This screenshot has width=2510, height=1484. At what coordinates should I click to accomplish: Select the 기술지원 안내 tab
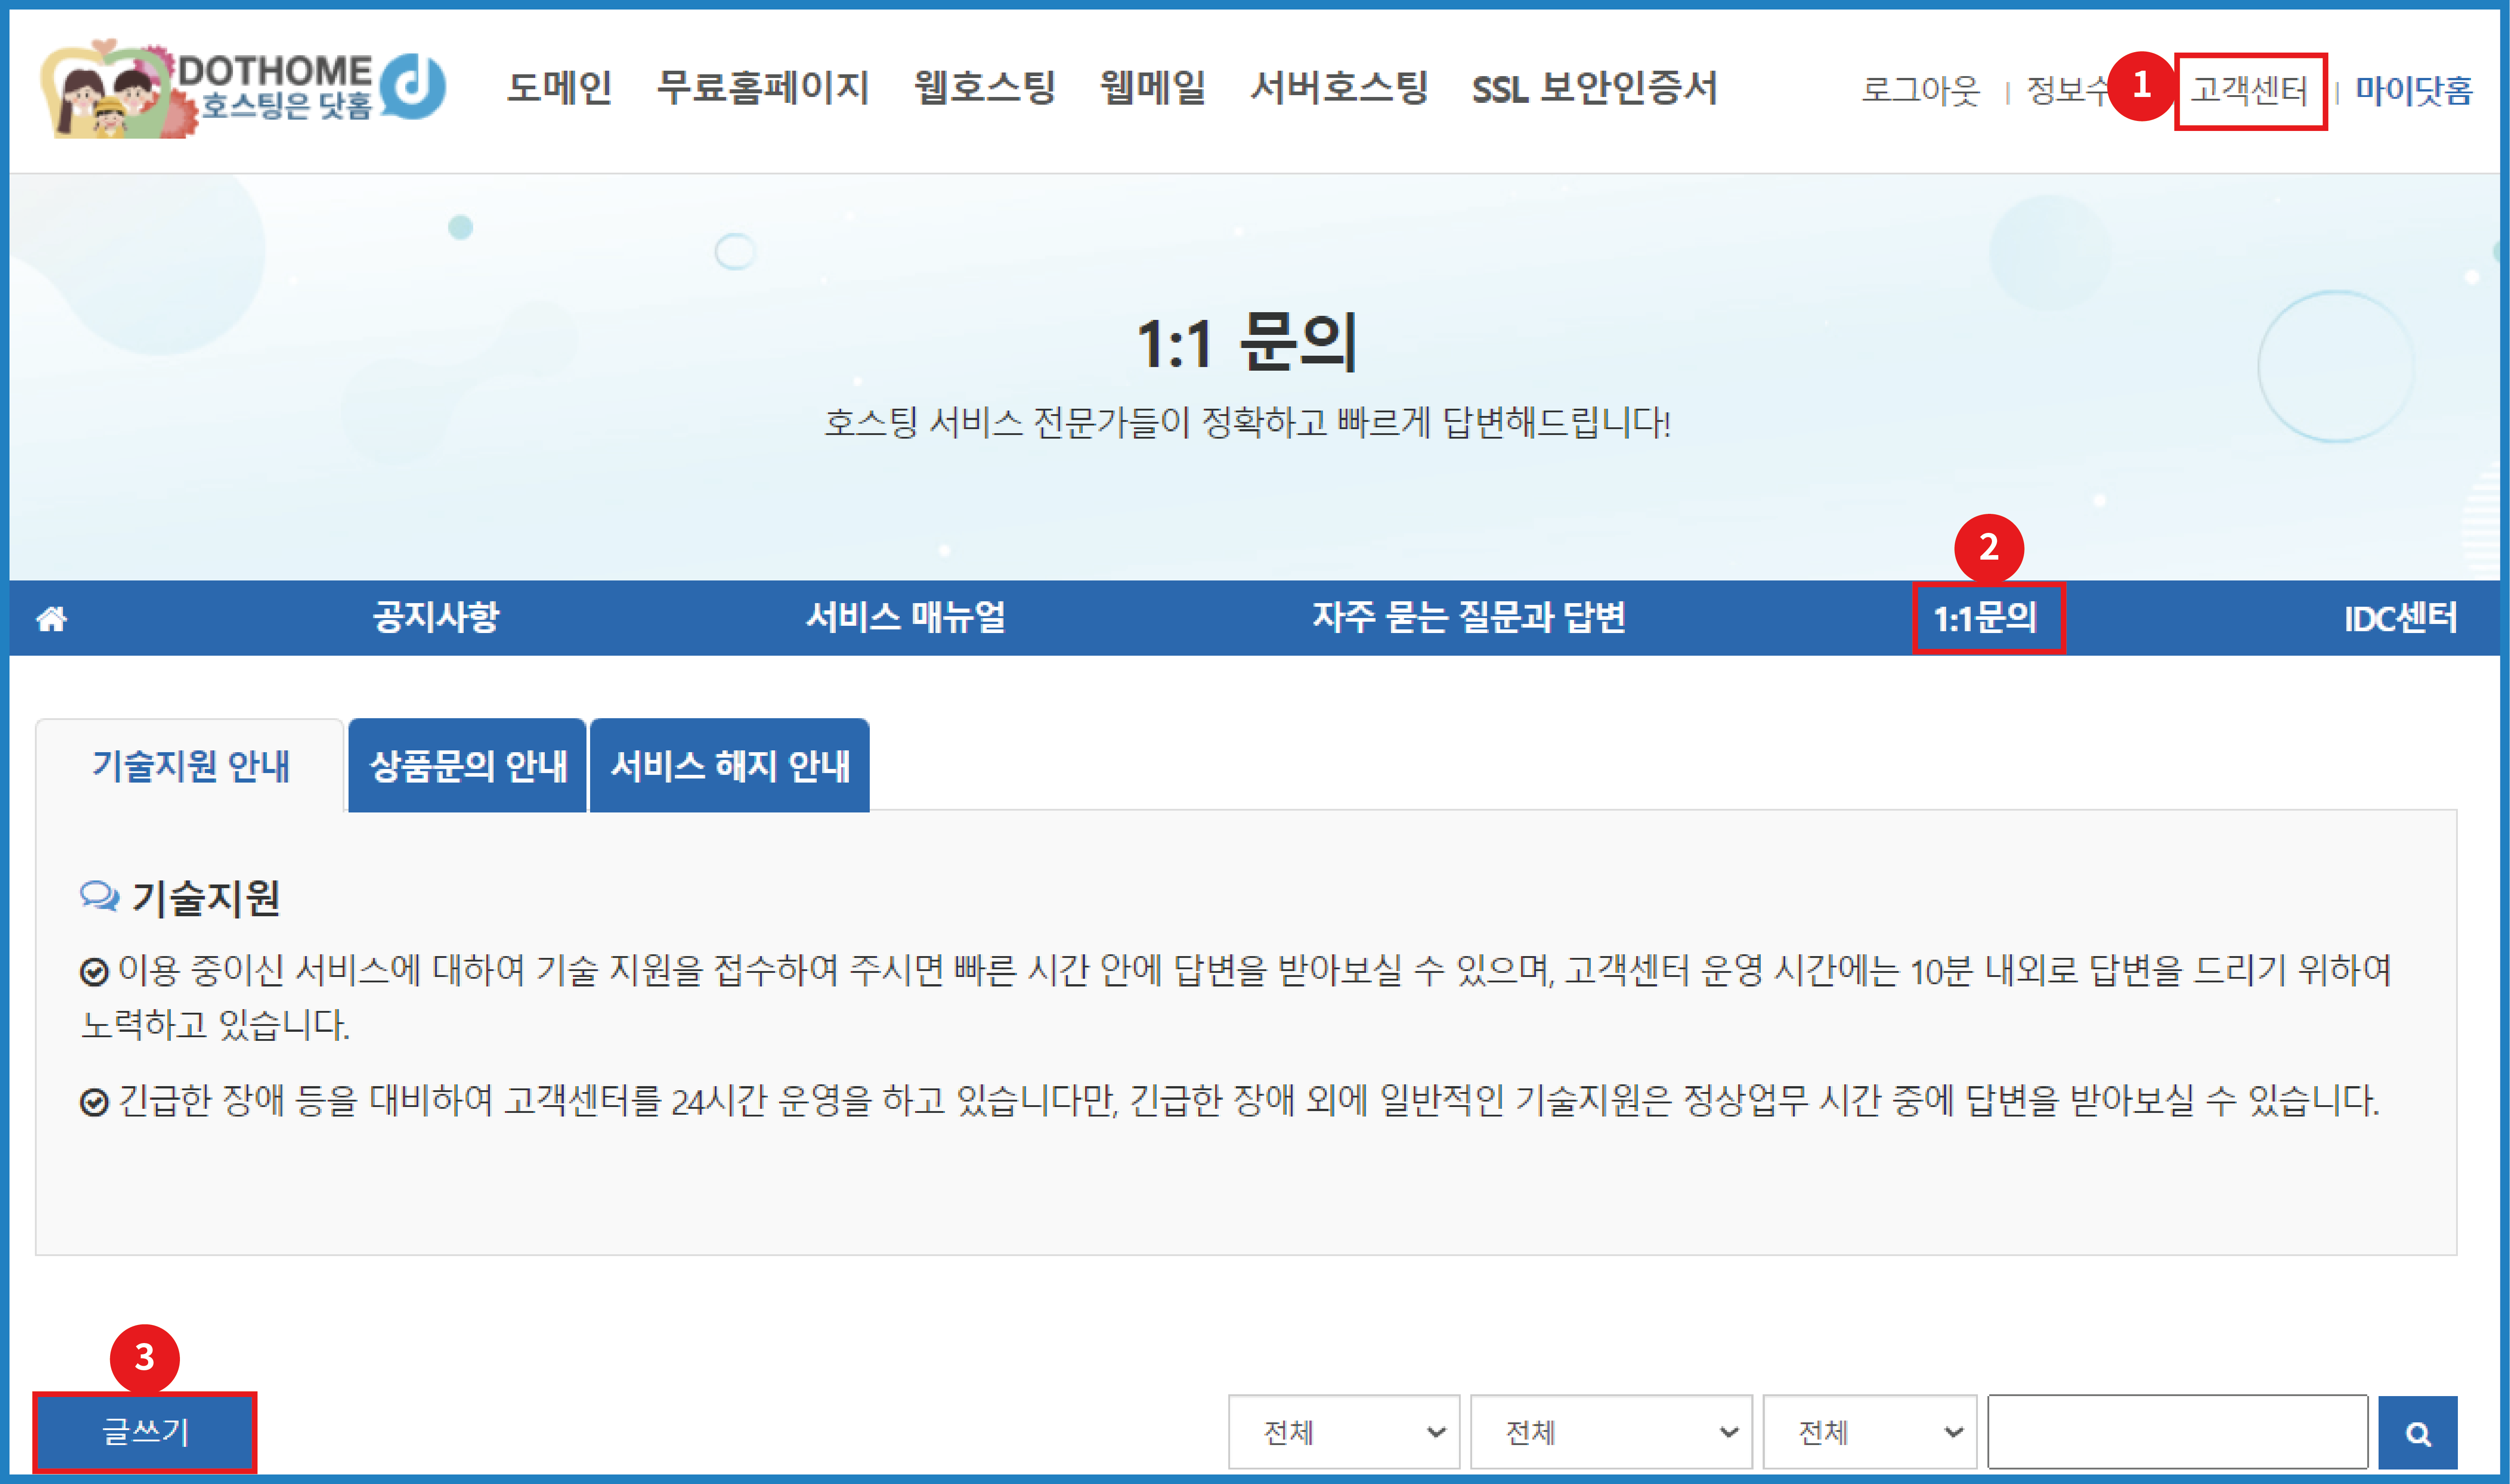tap(191, 766)
